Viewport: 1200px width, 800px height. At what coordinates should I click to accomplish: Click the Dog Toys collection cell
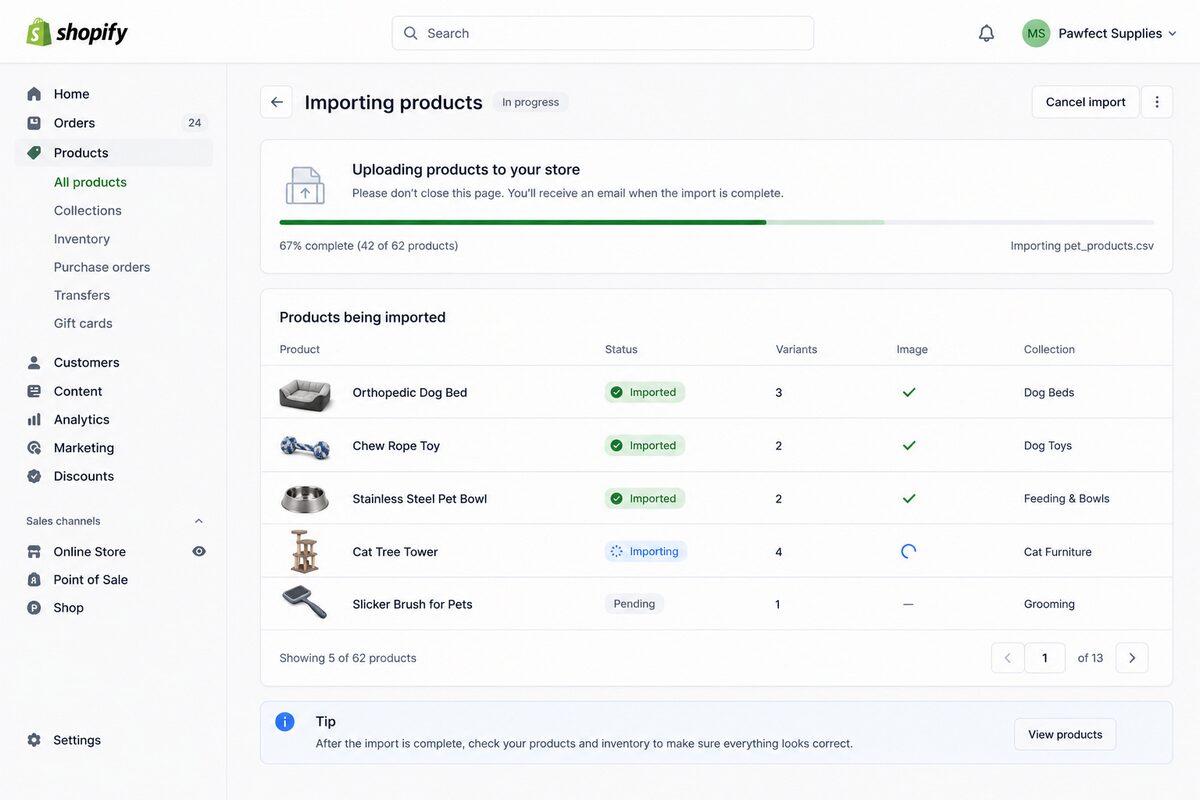[x=1048, y=446]
